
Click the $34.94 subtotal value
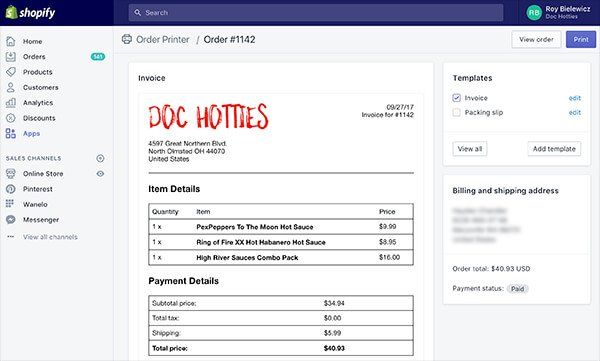tap(334, 303)
